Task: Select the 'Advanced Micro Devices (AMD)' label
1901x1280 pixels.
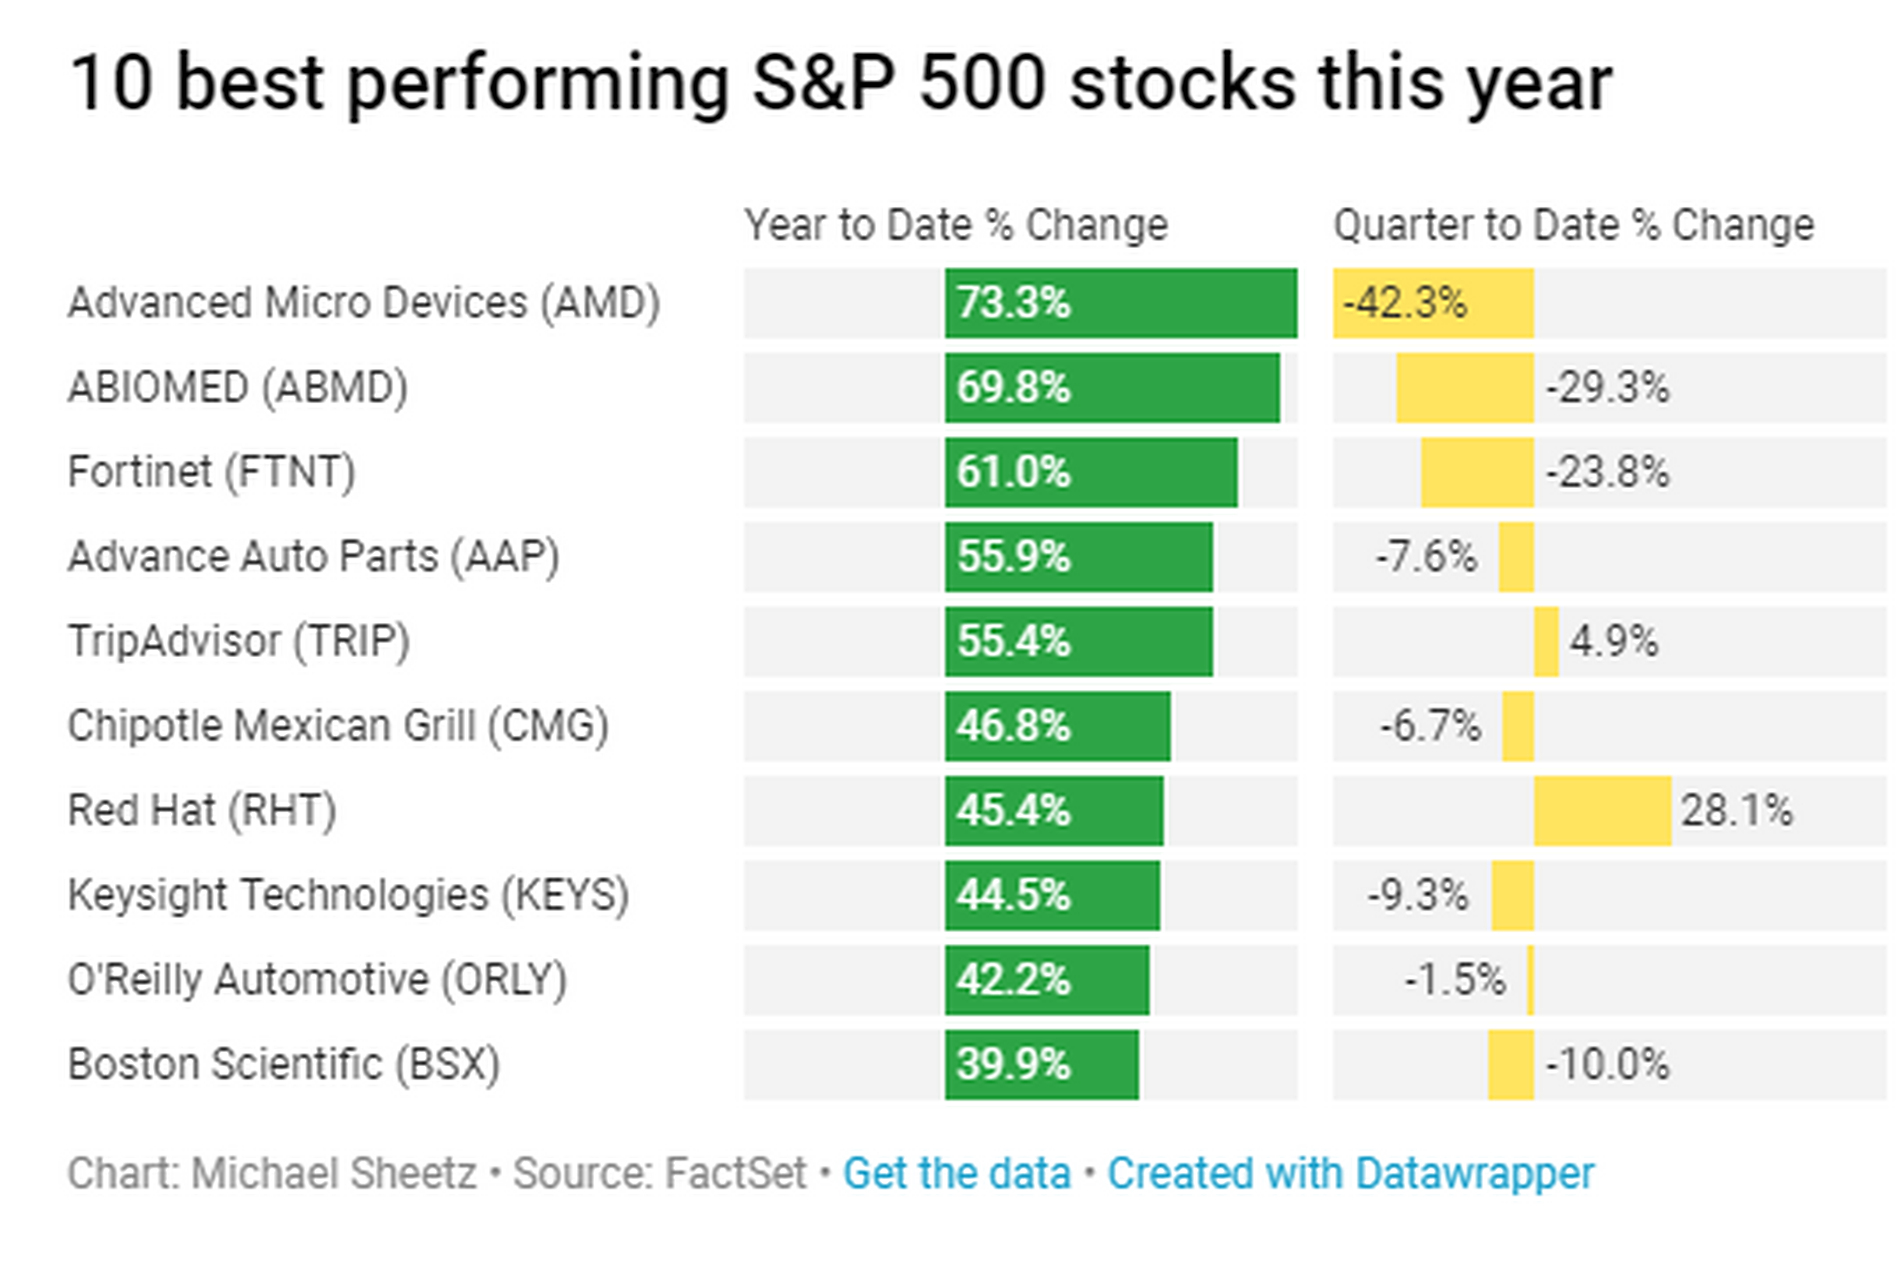Action: pos(364,303)
